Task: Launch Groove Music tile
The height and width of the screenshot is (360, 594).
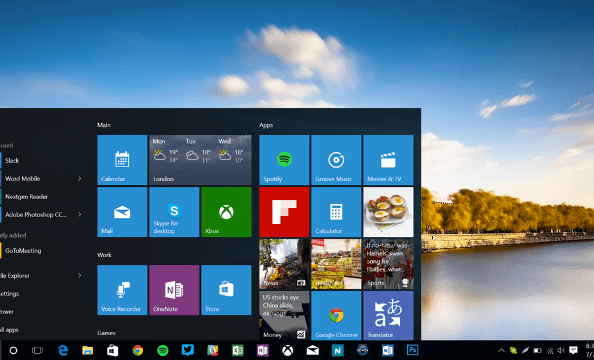Action: (x=336, y=160)
